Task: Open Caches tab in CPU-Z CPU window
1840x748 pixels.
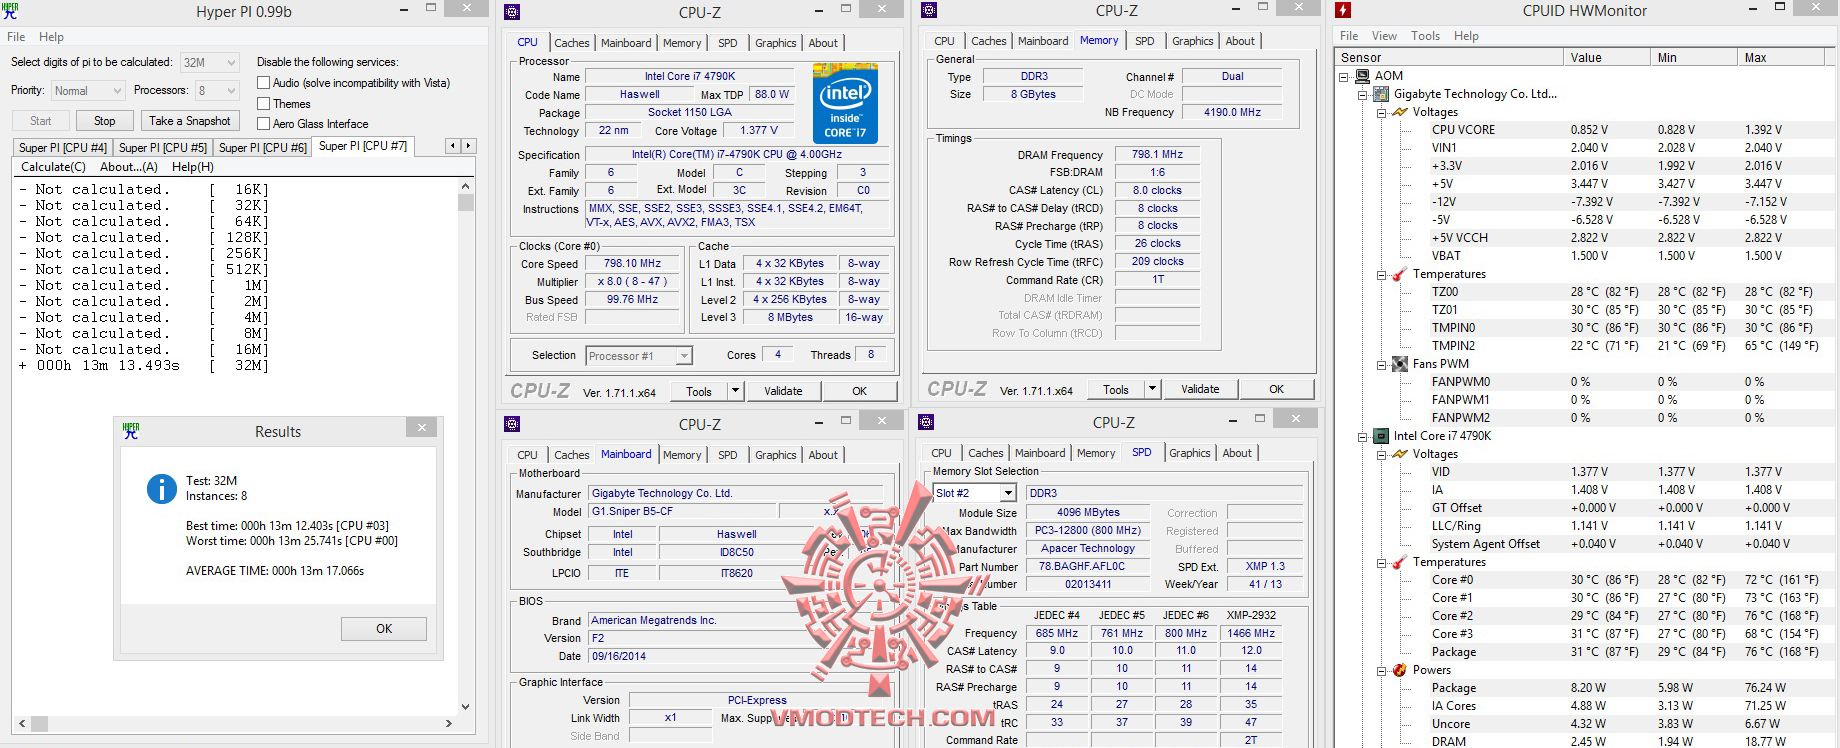Action: 572,43
